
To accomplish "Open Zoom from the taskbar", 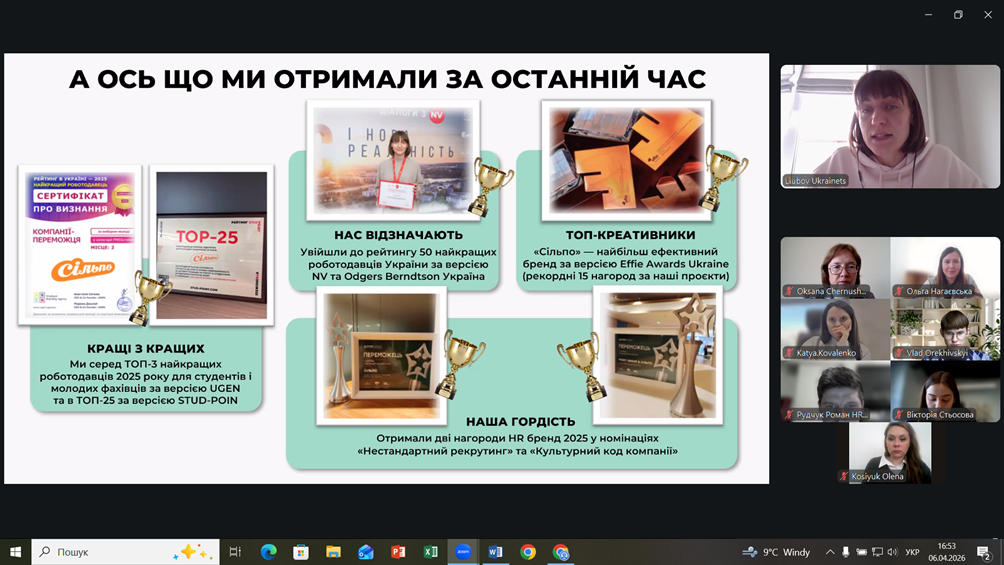I will [463, 552].
